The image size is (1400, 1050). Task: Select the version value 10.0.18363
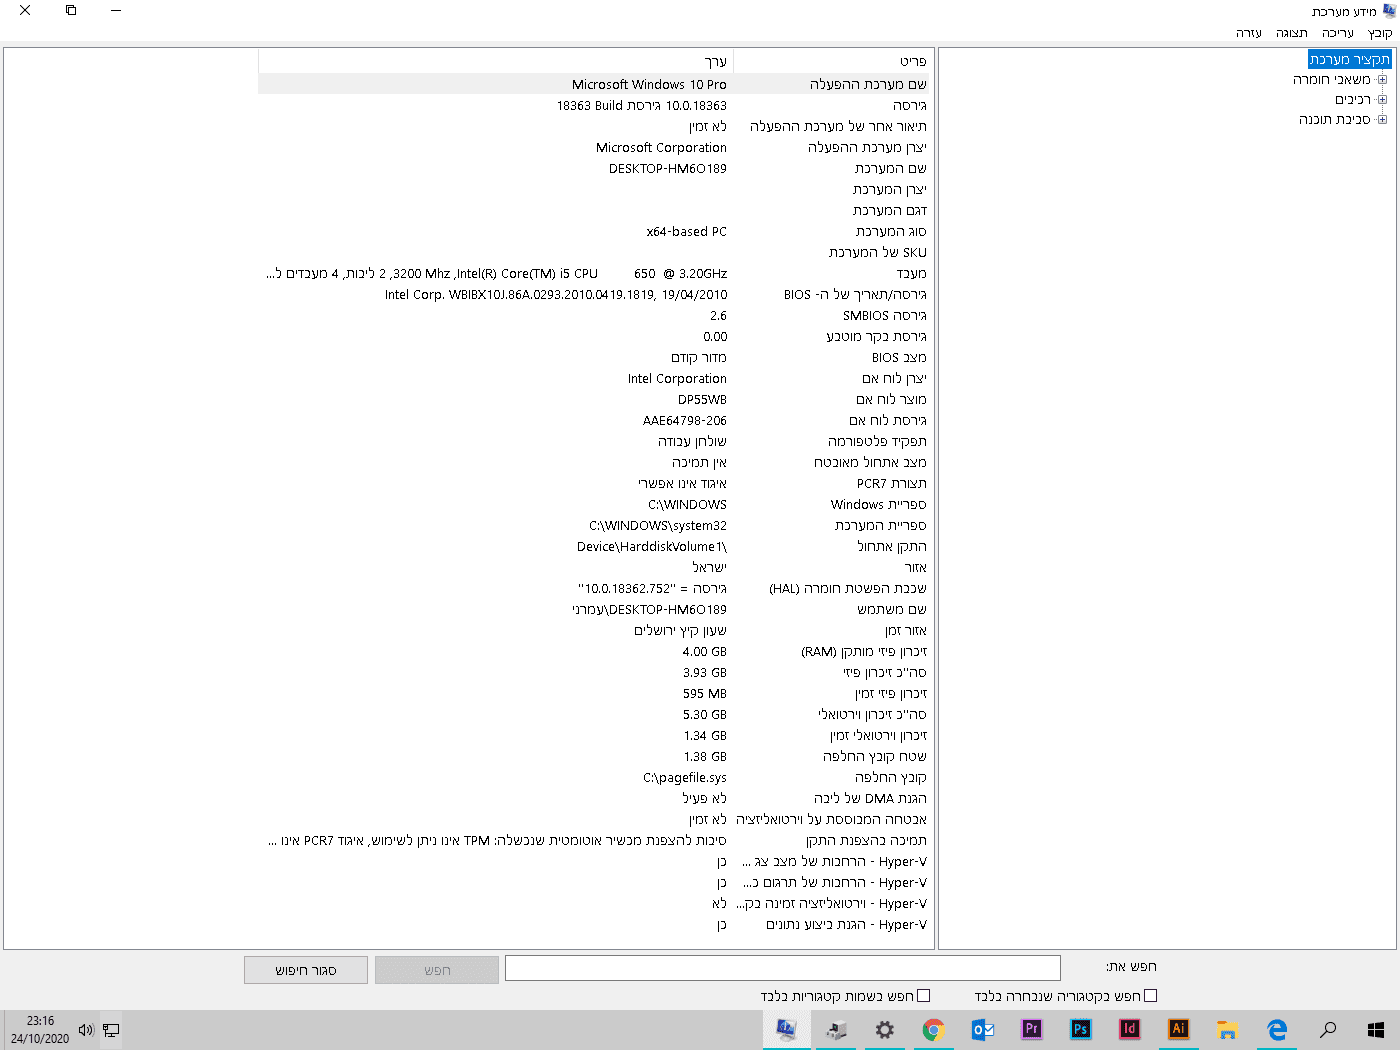click(642, 105)
